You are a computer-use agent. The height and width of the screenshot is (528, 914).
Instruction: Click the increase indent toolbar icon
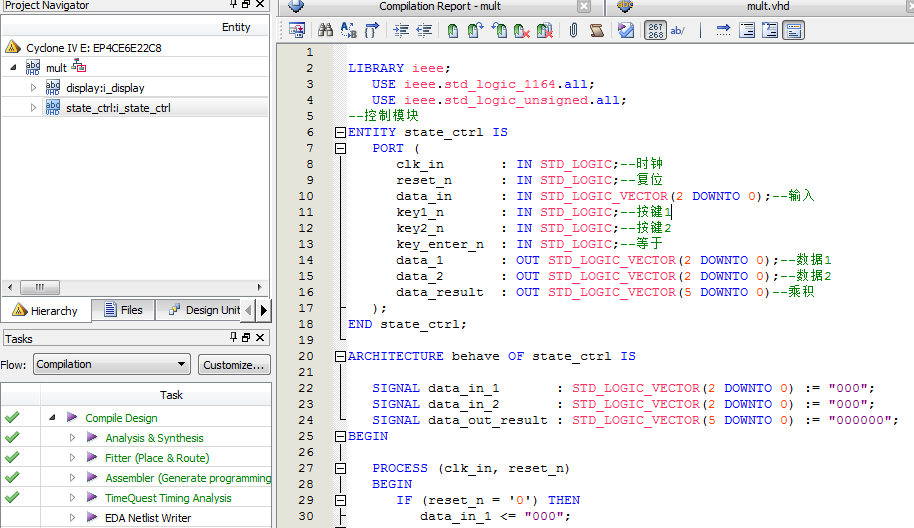pos(401,31)
